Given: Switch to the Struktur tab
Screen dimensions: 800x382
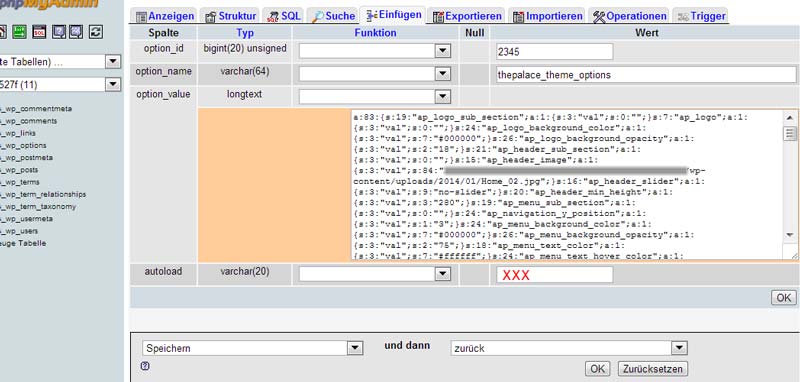Looking at the screenshot, I should (231, 16).
